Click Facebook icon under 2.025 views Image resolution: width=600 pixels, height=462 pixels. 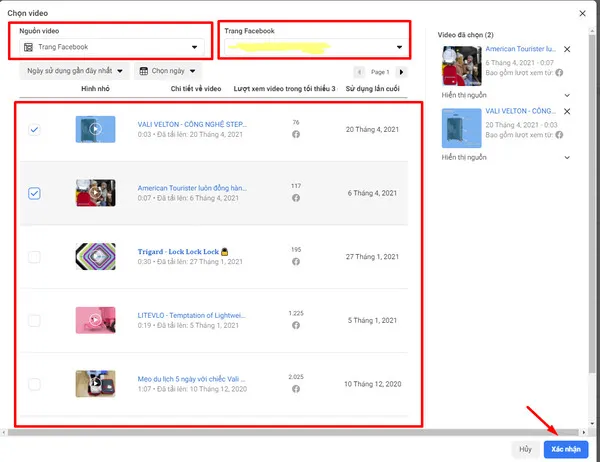click(x=296, y=389)
